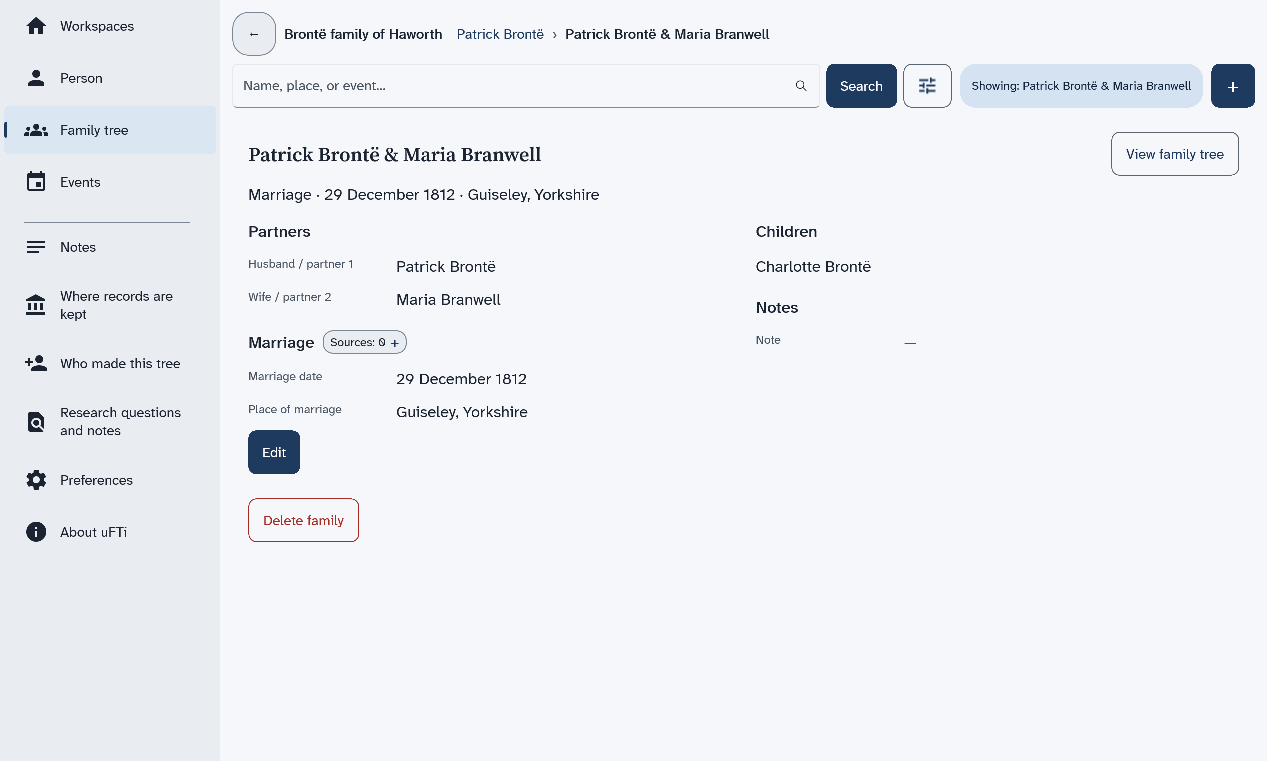Click the About uFTi info icon

pos(36,532)
